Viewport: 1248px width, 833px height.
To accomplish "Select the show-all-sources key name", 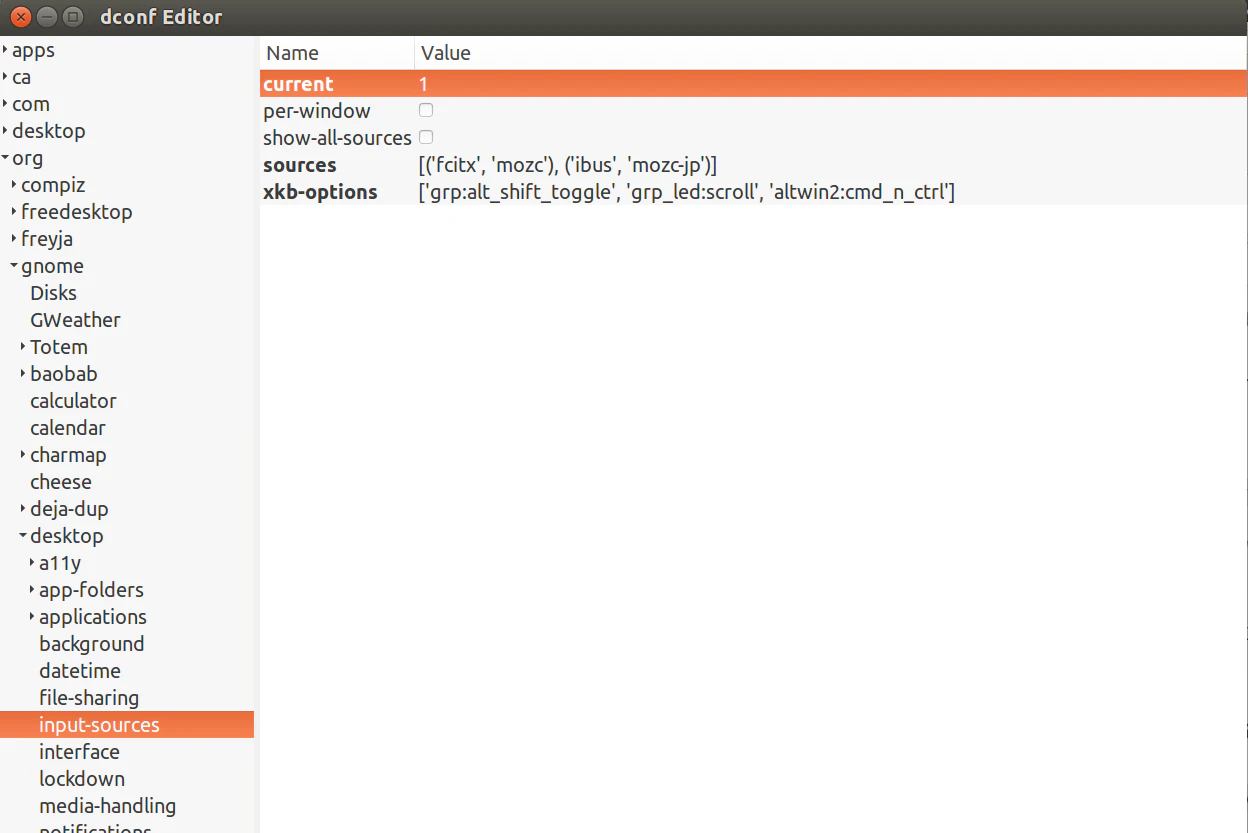I will coord(337,138).
